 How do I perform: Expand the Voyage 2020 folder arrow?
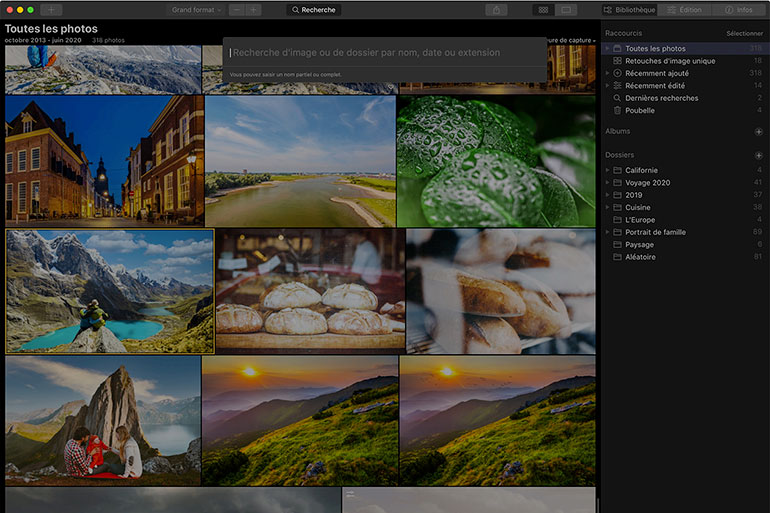pyautogui.click(x=607, y=183)
